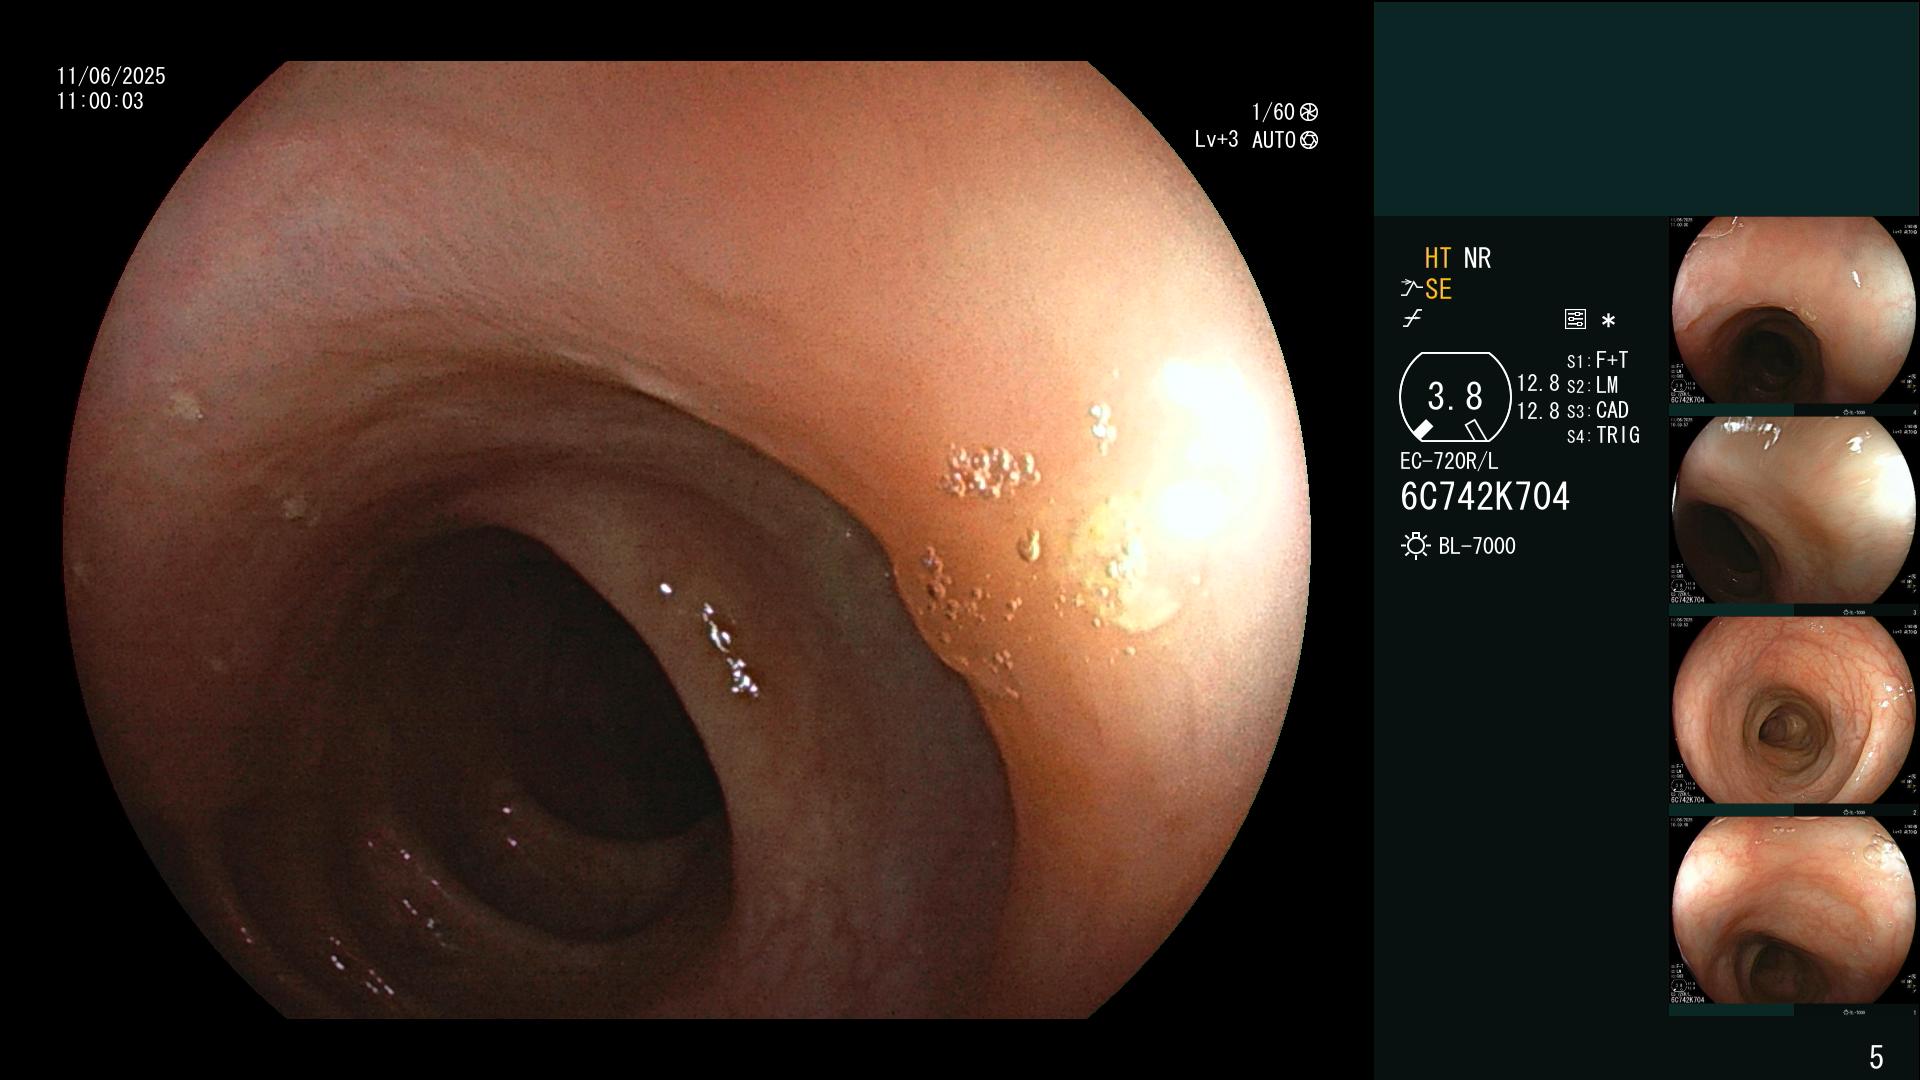The height and width of the screenshot is (1080, 1920).
Task: Click the asterisk indicator icon
Action: (1608, 321)
